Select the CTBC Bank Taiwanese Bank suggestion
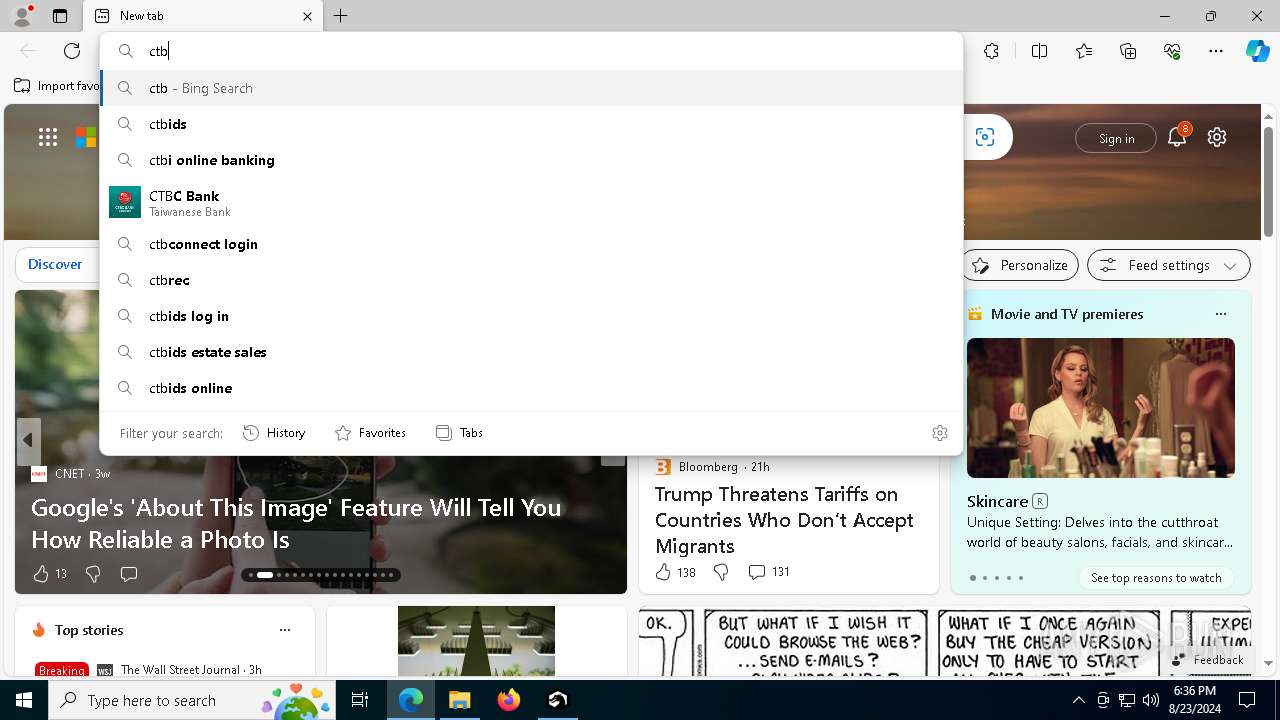1280x720 pixels. (x=531, y=202)
